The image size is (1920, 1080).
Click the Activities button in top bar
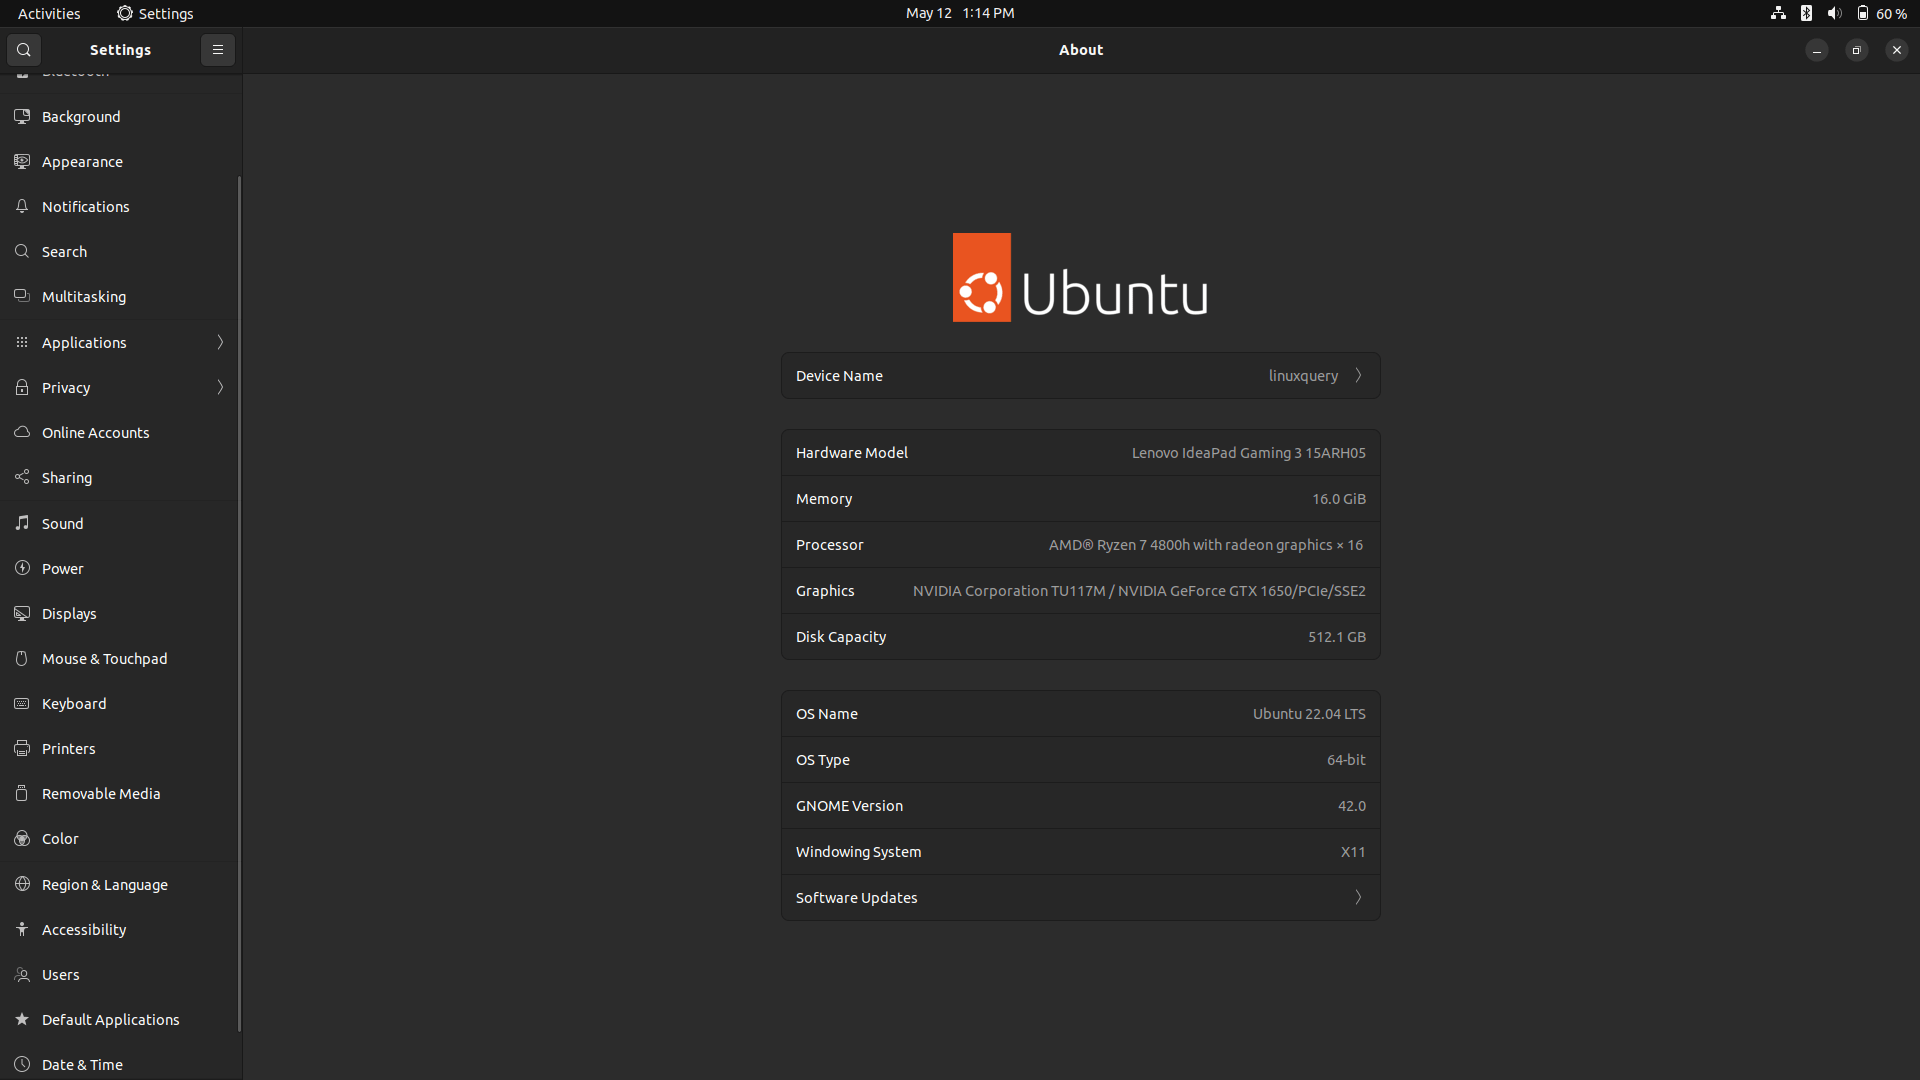pos(49,13)
